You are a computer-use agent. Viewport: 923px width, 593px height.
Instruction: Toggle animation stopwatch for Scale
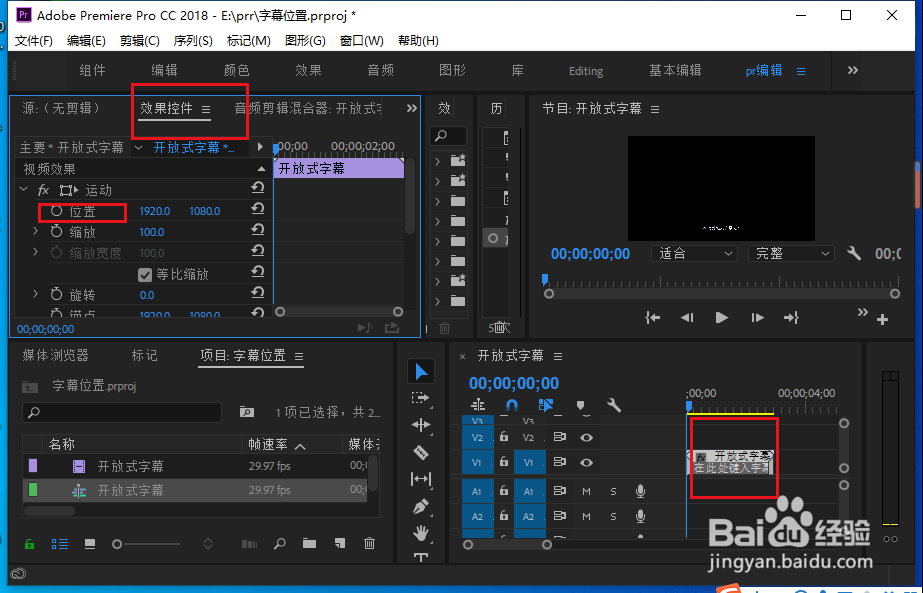[x=57, y=232]
